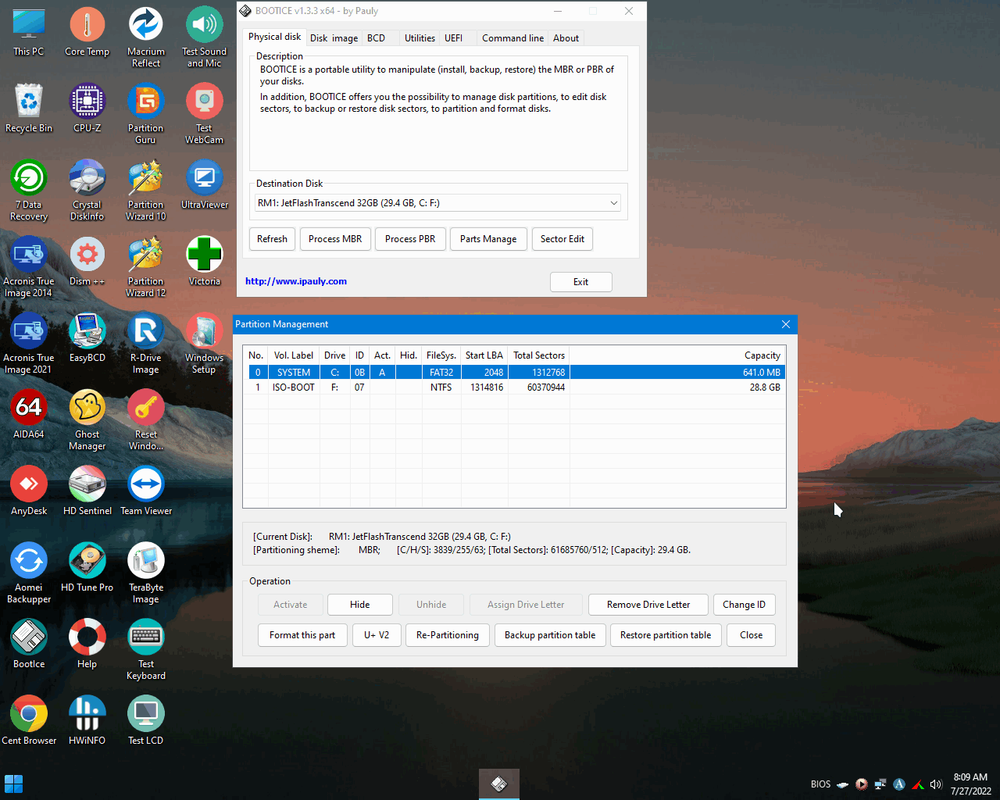
Task: Launch 7 Data Recovery icon
Action: pyautogui.click(x=29, y=190)
